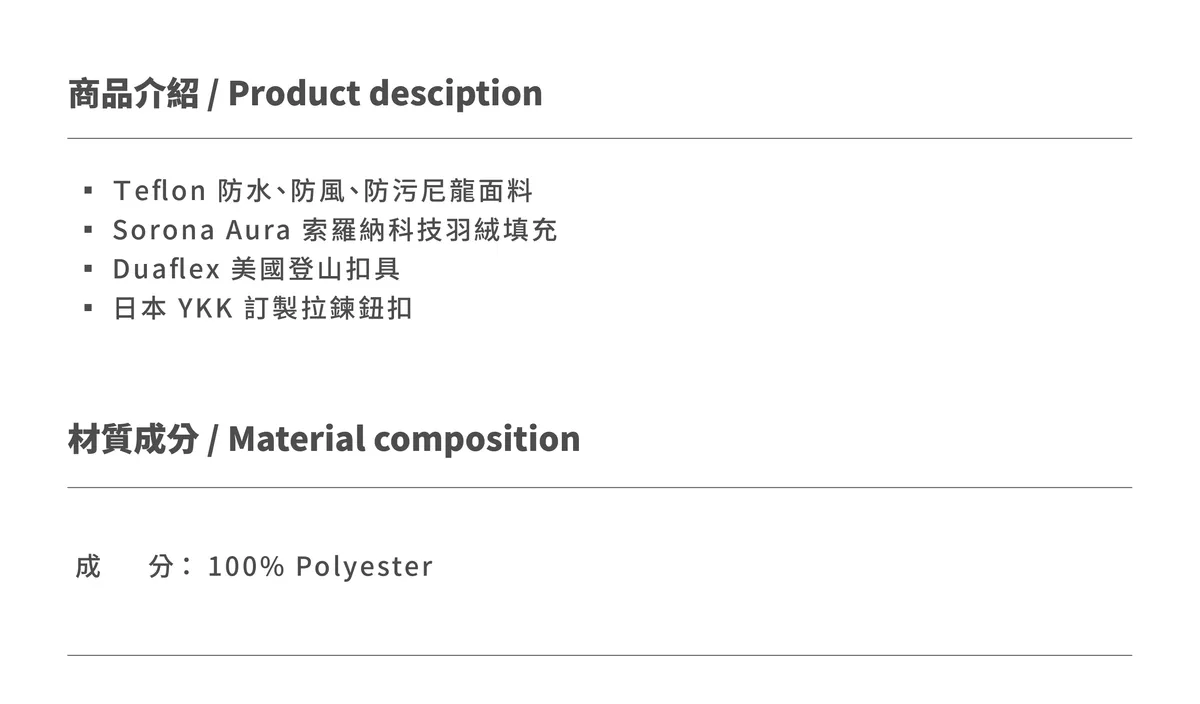Click the "Sorona Aura" text

[201, 230]
